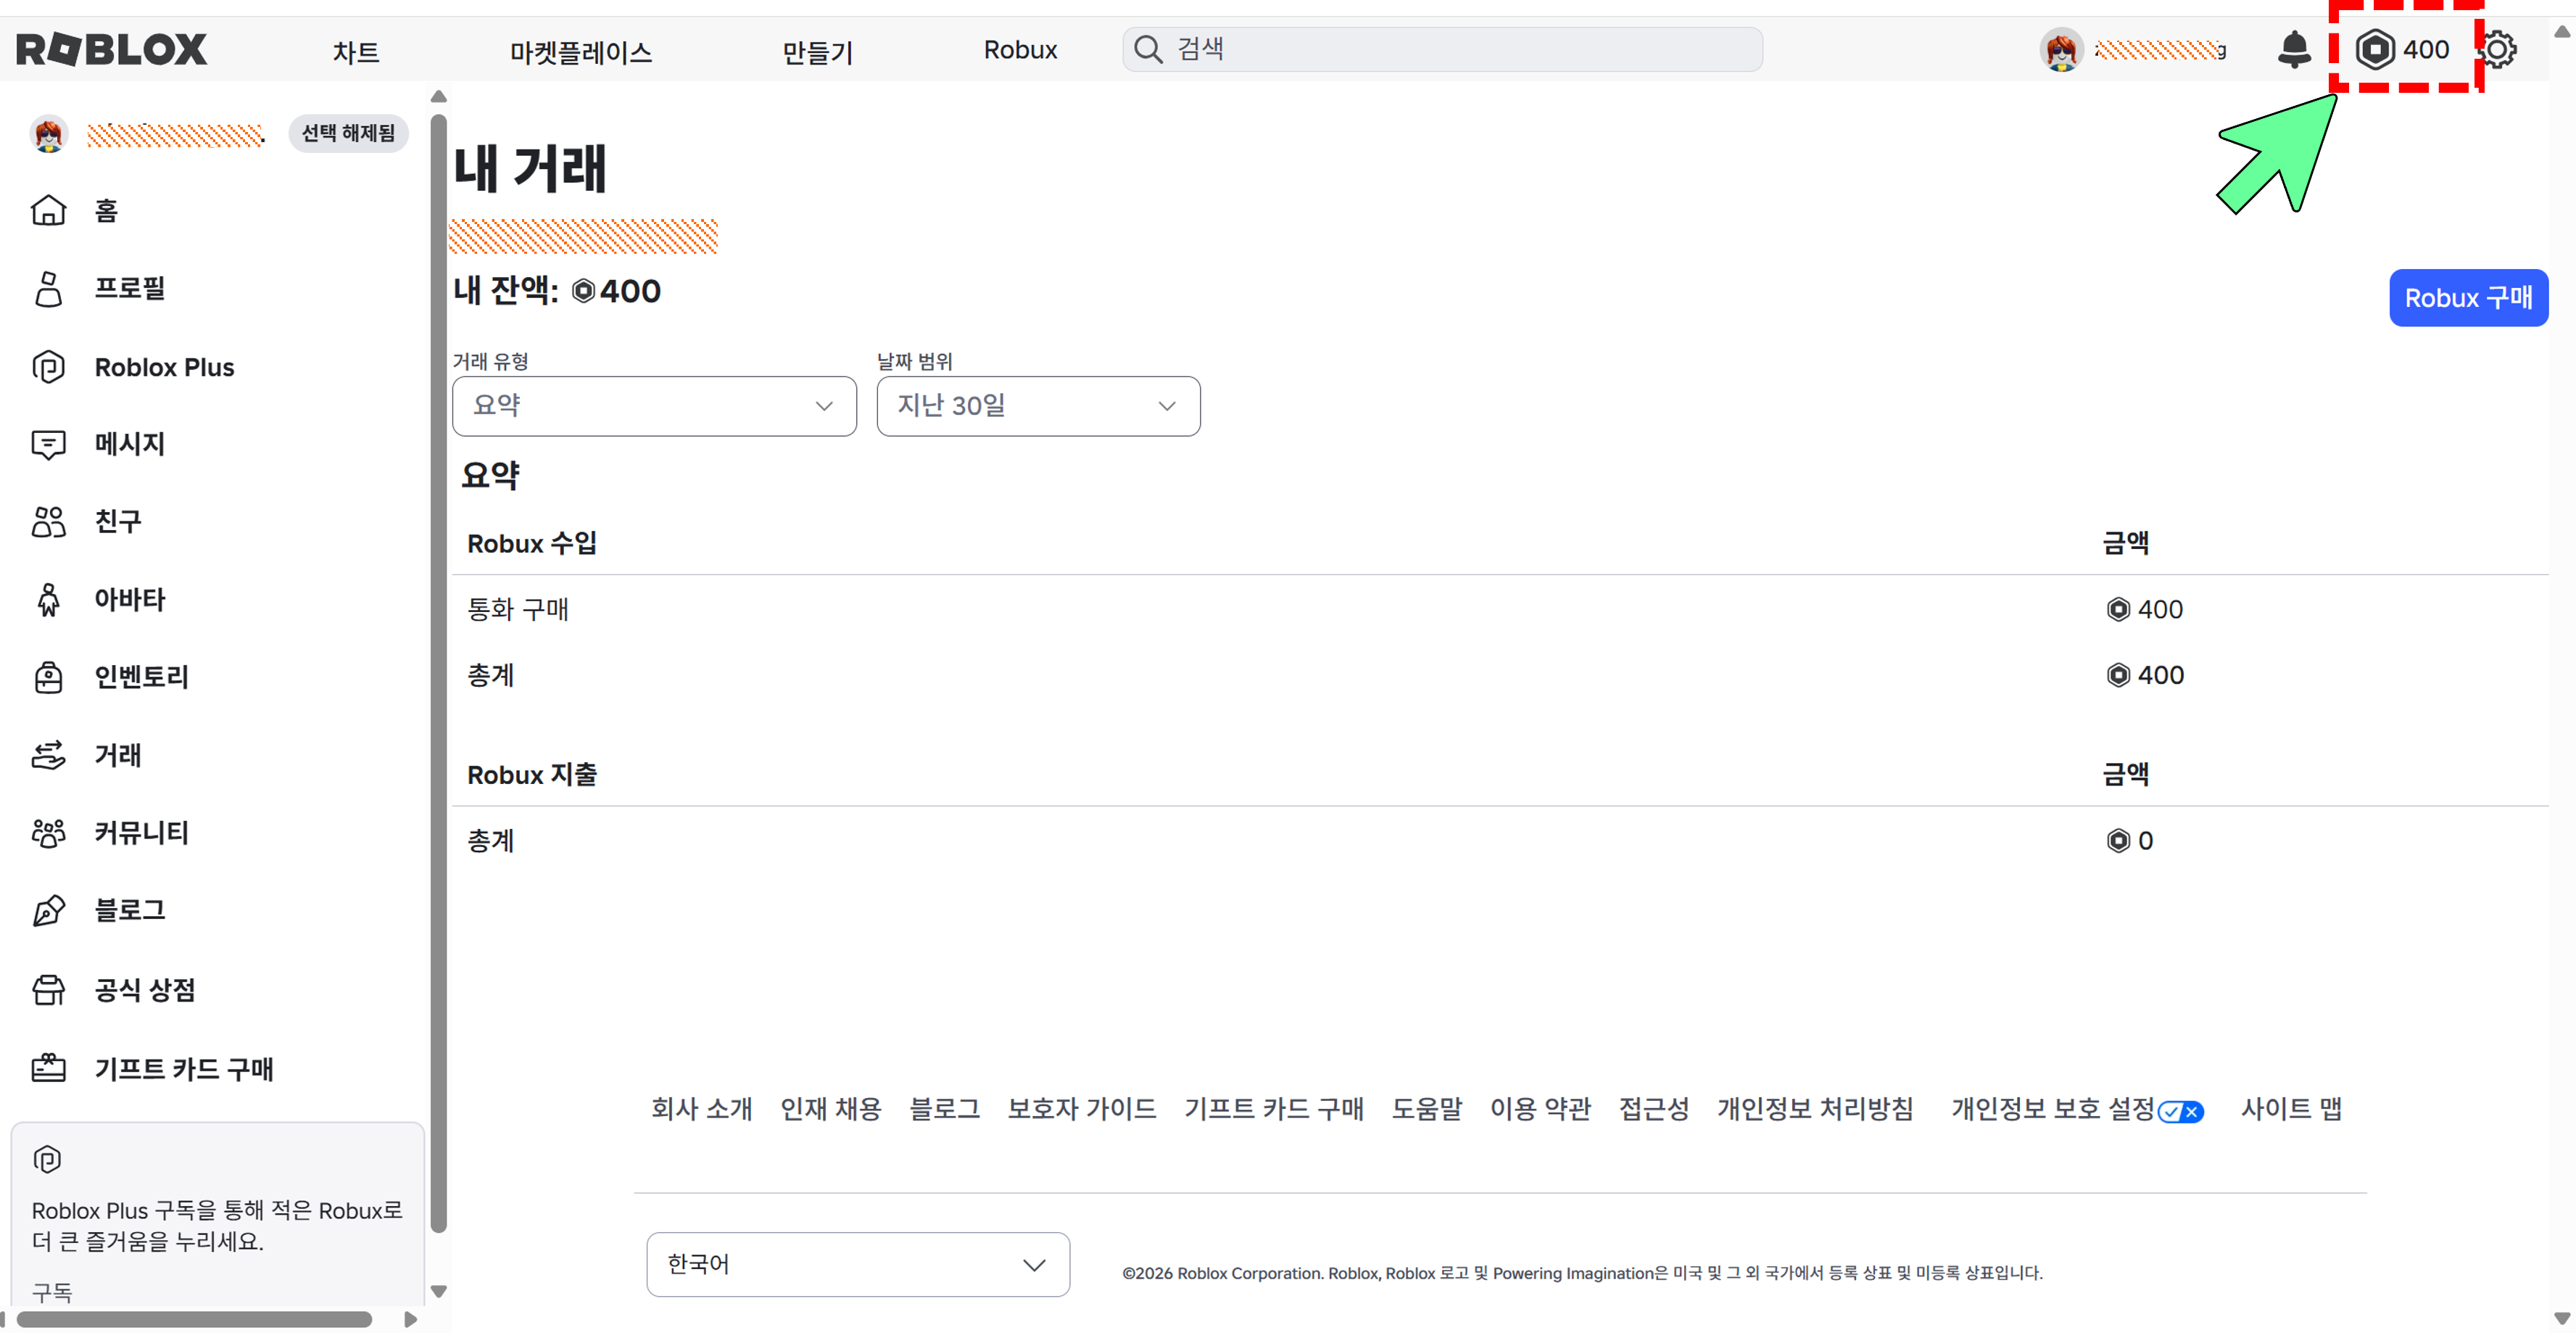Click the 메시지 speech bubble icon

point(48,444)
